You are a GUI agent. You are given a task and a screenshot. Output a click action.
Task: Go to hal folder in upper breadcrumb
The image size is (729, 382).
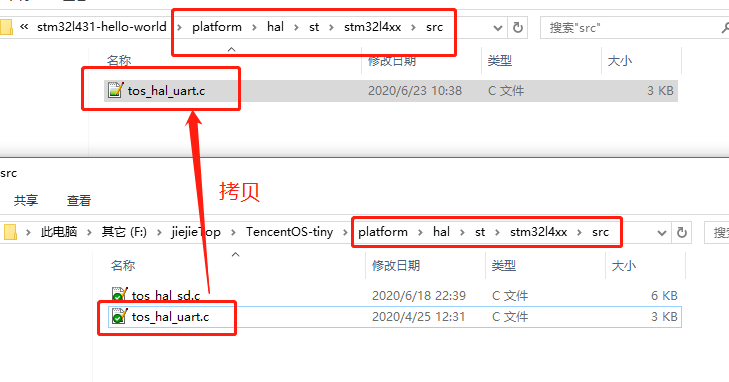point(275,27)
